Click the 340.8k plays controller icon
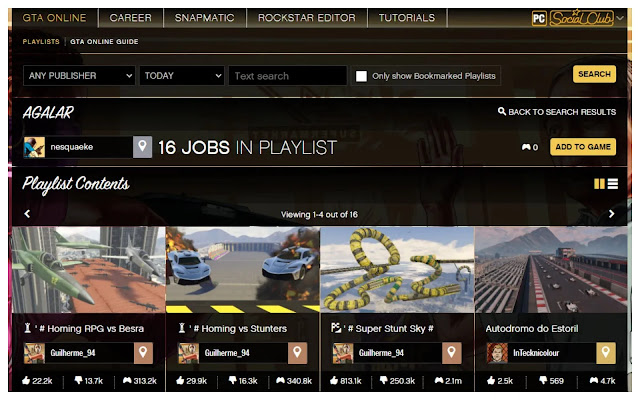Screen dimensions: 640x400 [280, 381]
